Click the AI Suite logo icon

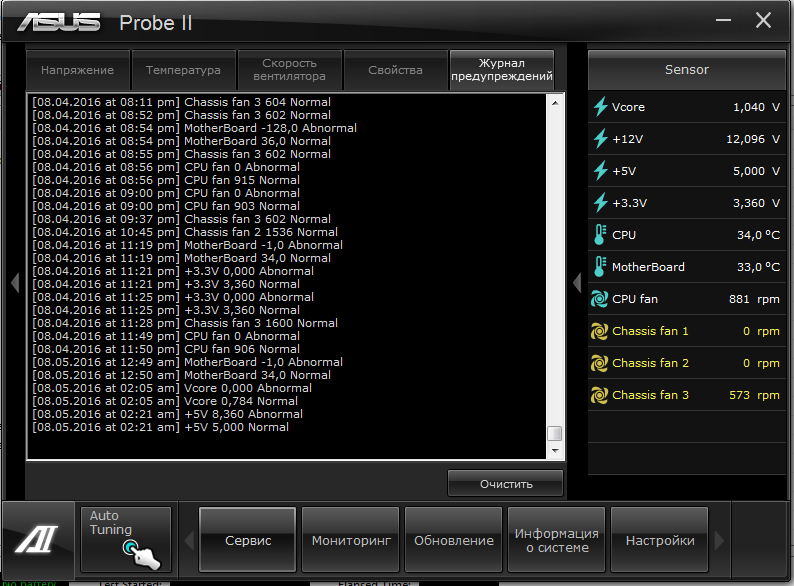[36, 539]
